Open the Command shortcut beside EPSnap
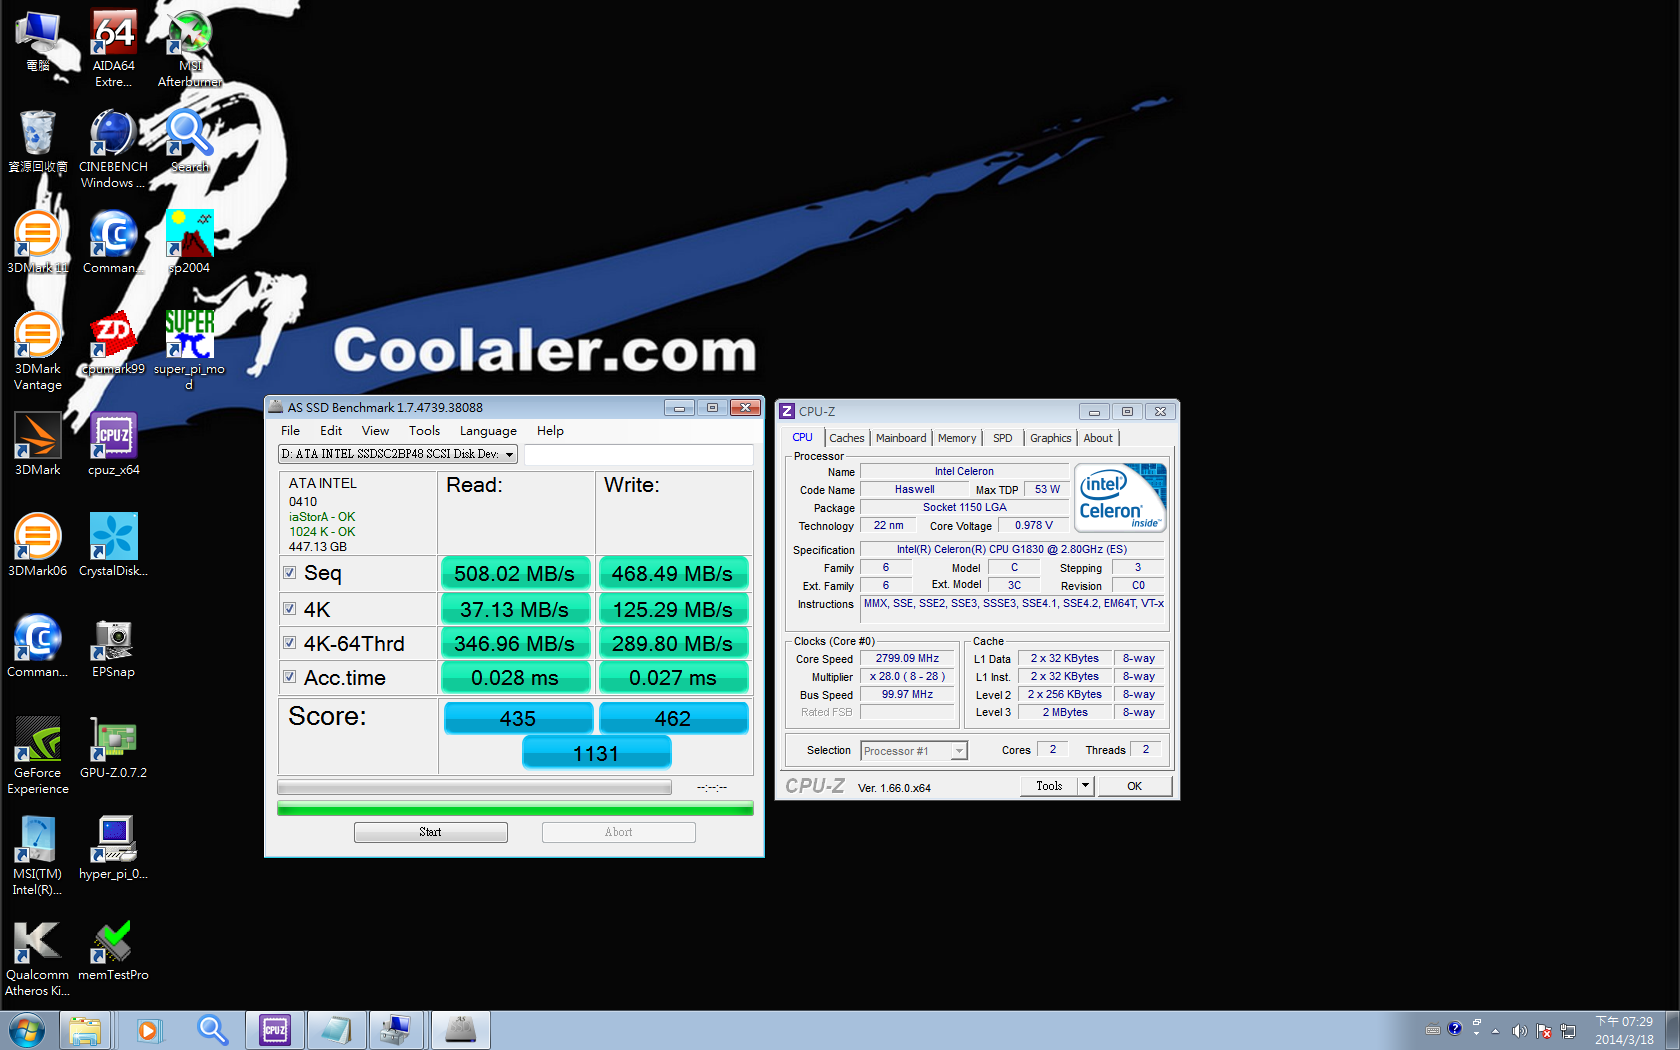Viewport: 1680px width, 1050px height. tap(38, 646)
